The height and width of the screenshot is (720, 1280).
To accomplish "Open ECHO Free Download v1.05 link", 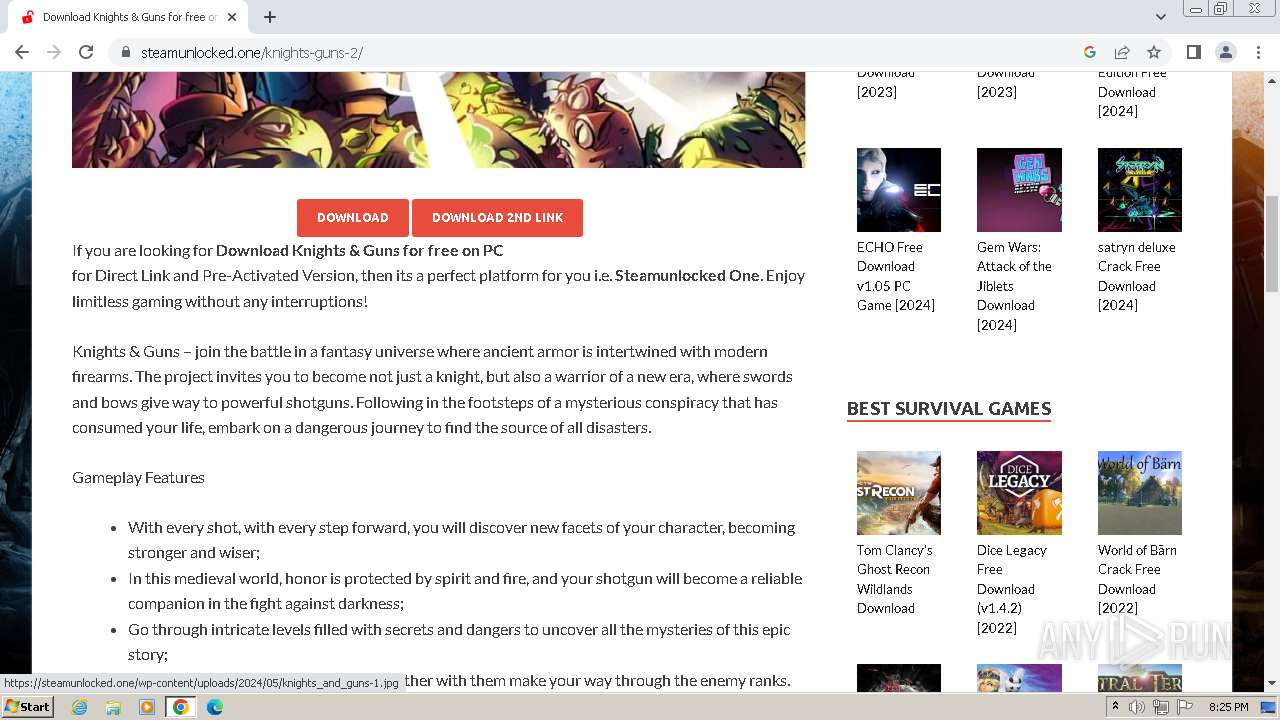I will (896, 276).
